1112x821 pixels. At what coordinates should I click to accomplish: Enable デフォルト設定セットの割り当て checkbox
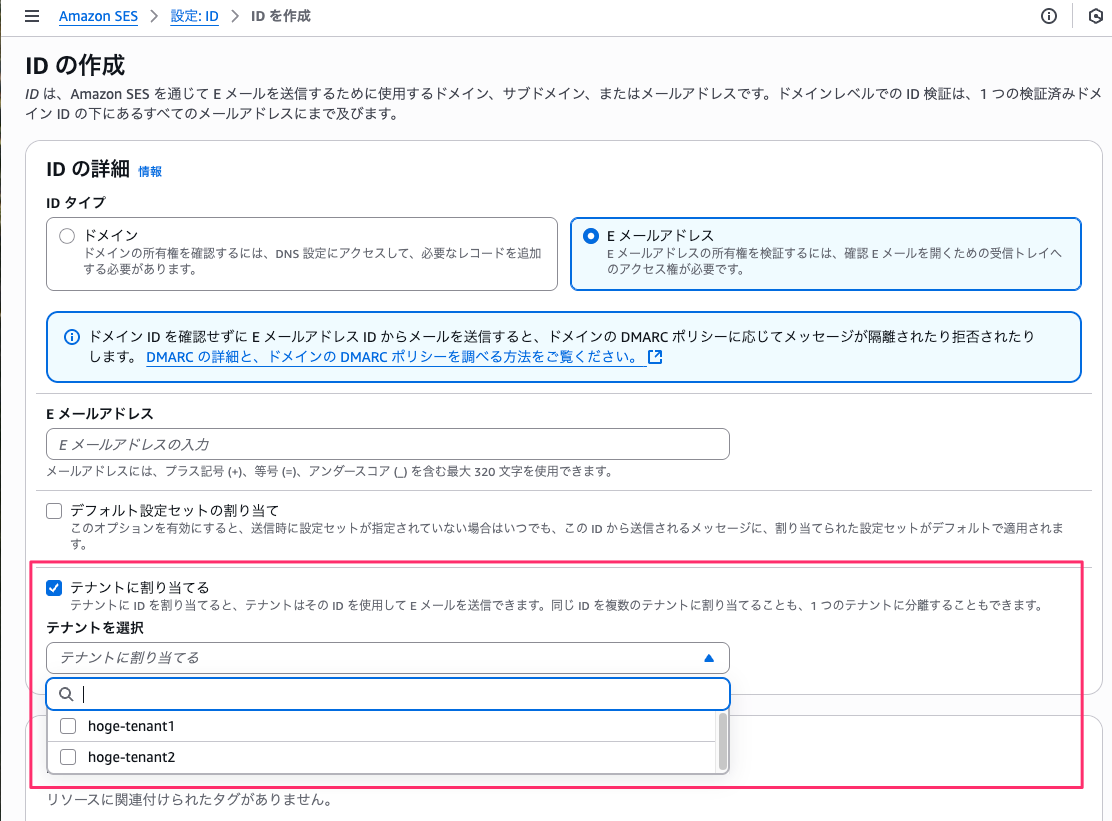[54, 511]
